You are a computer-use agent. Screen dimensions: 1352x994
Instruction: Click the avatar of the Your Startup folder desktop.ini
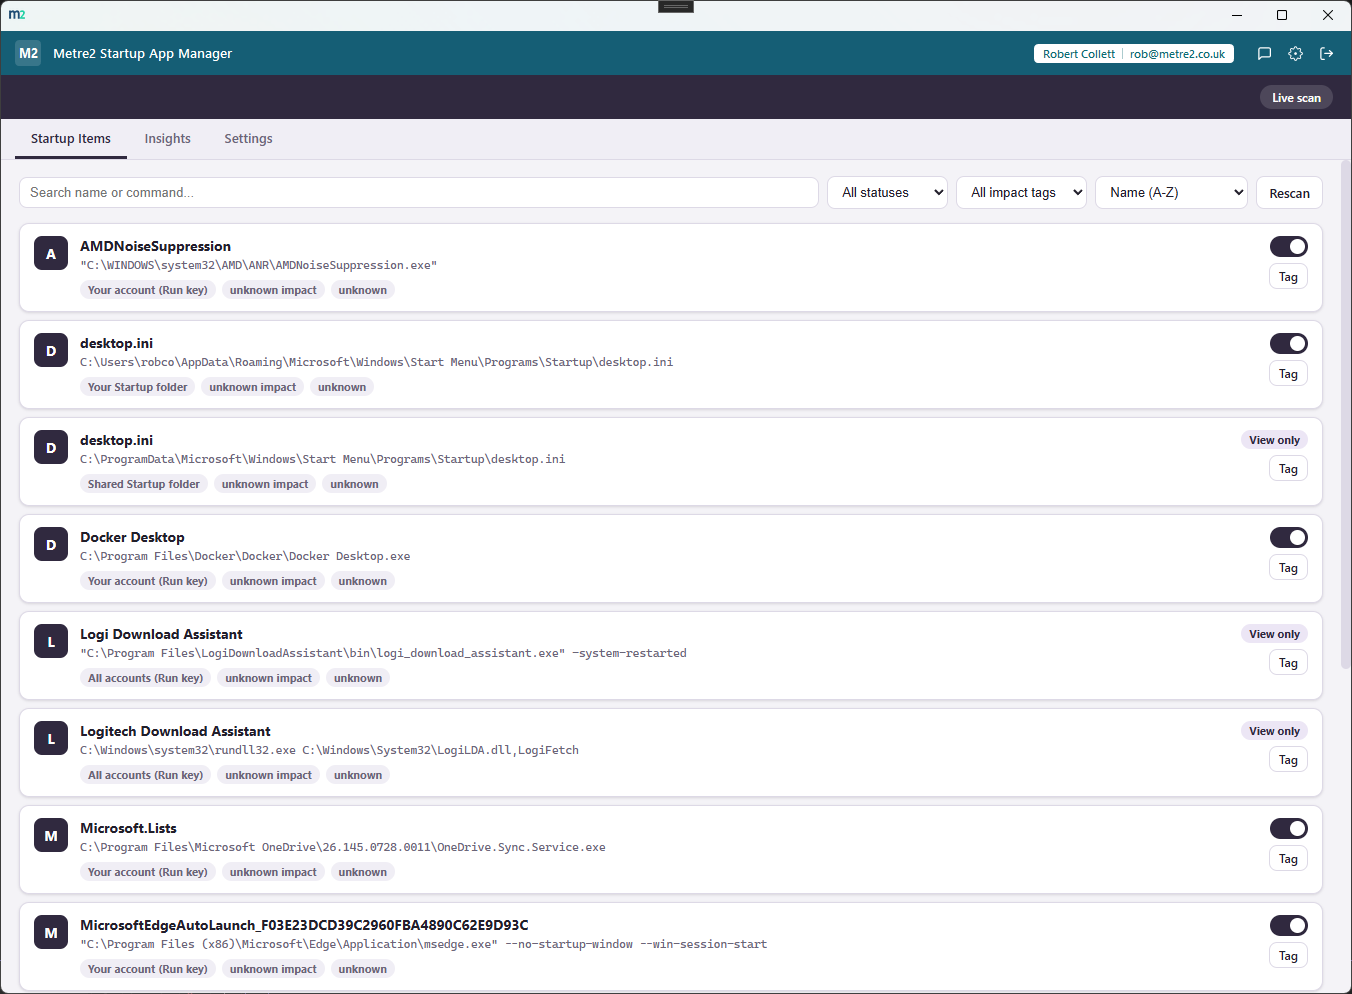[x=51, y=351]
